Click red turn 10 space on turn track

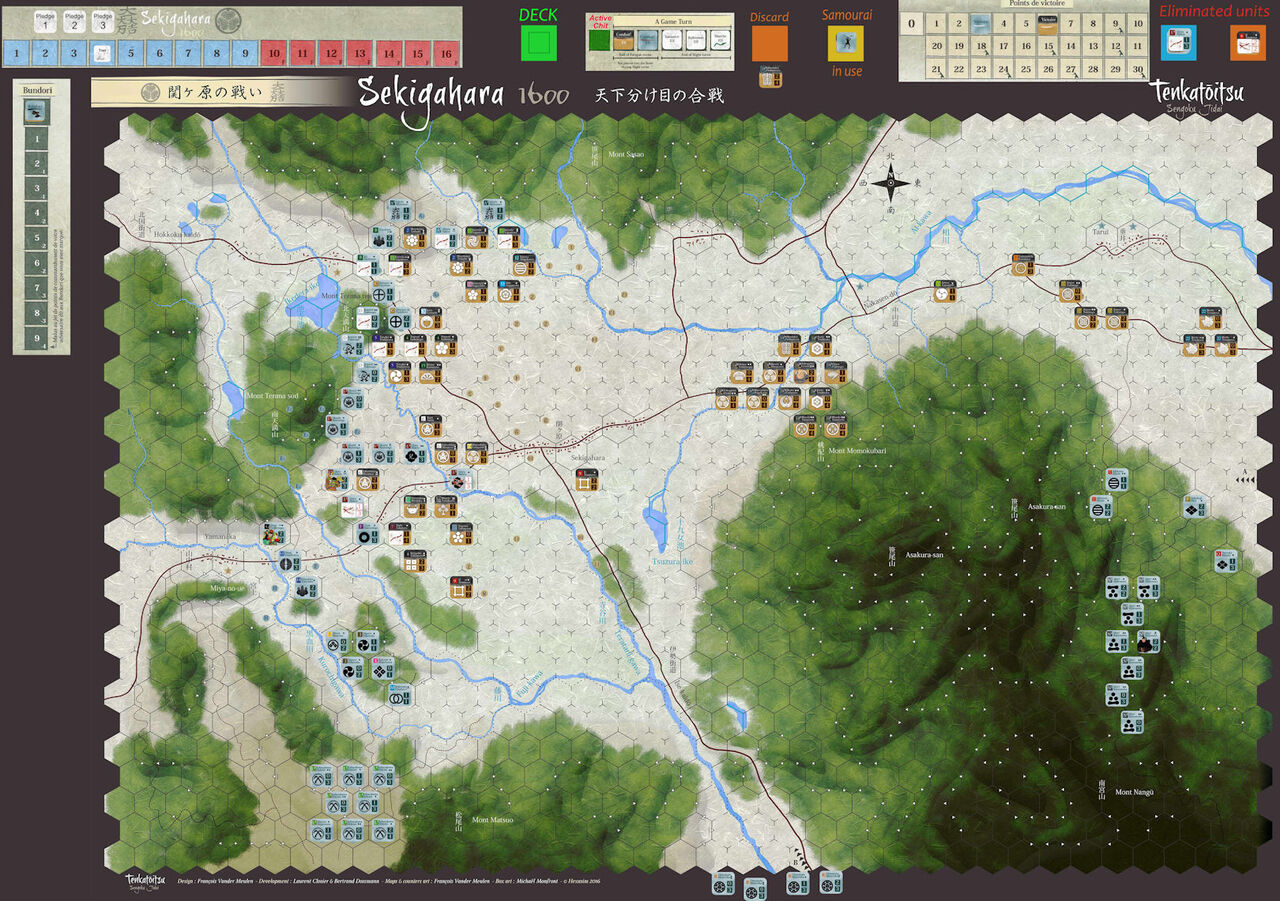275,54
